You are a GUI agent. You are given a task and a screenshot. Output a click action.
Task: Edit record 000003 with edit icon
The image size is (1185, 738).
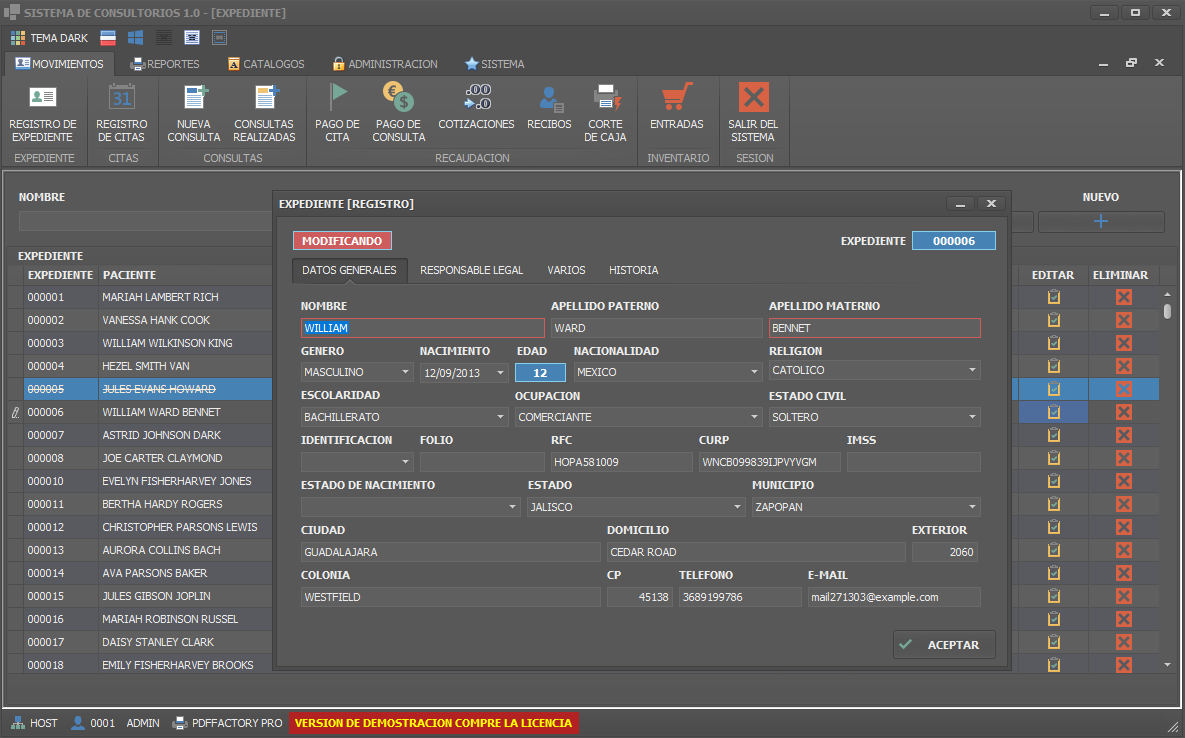(x=1053, y=343)
